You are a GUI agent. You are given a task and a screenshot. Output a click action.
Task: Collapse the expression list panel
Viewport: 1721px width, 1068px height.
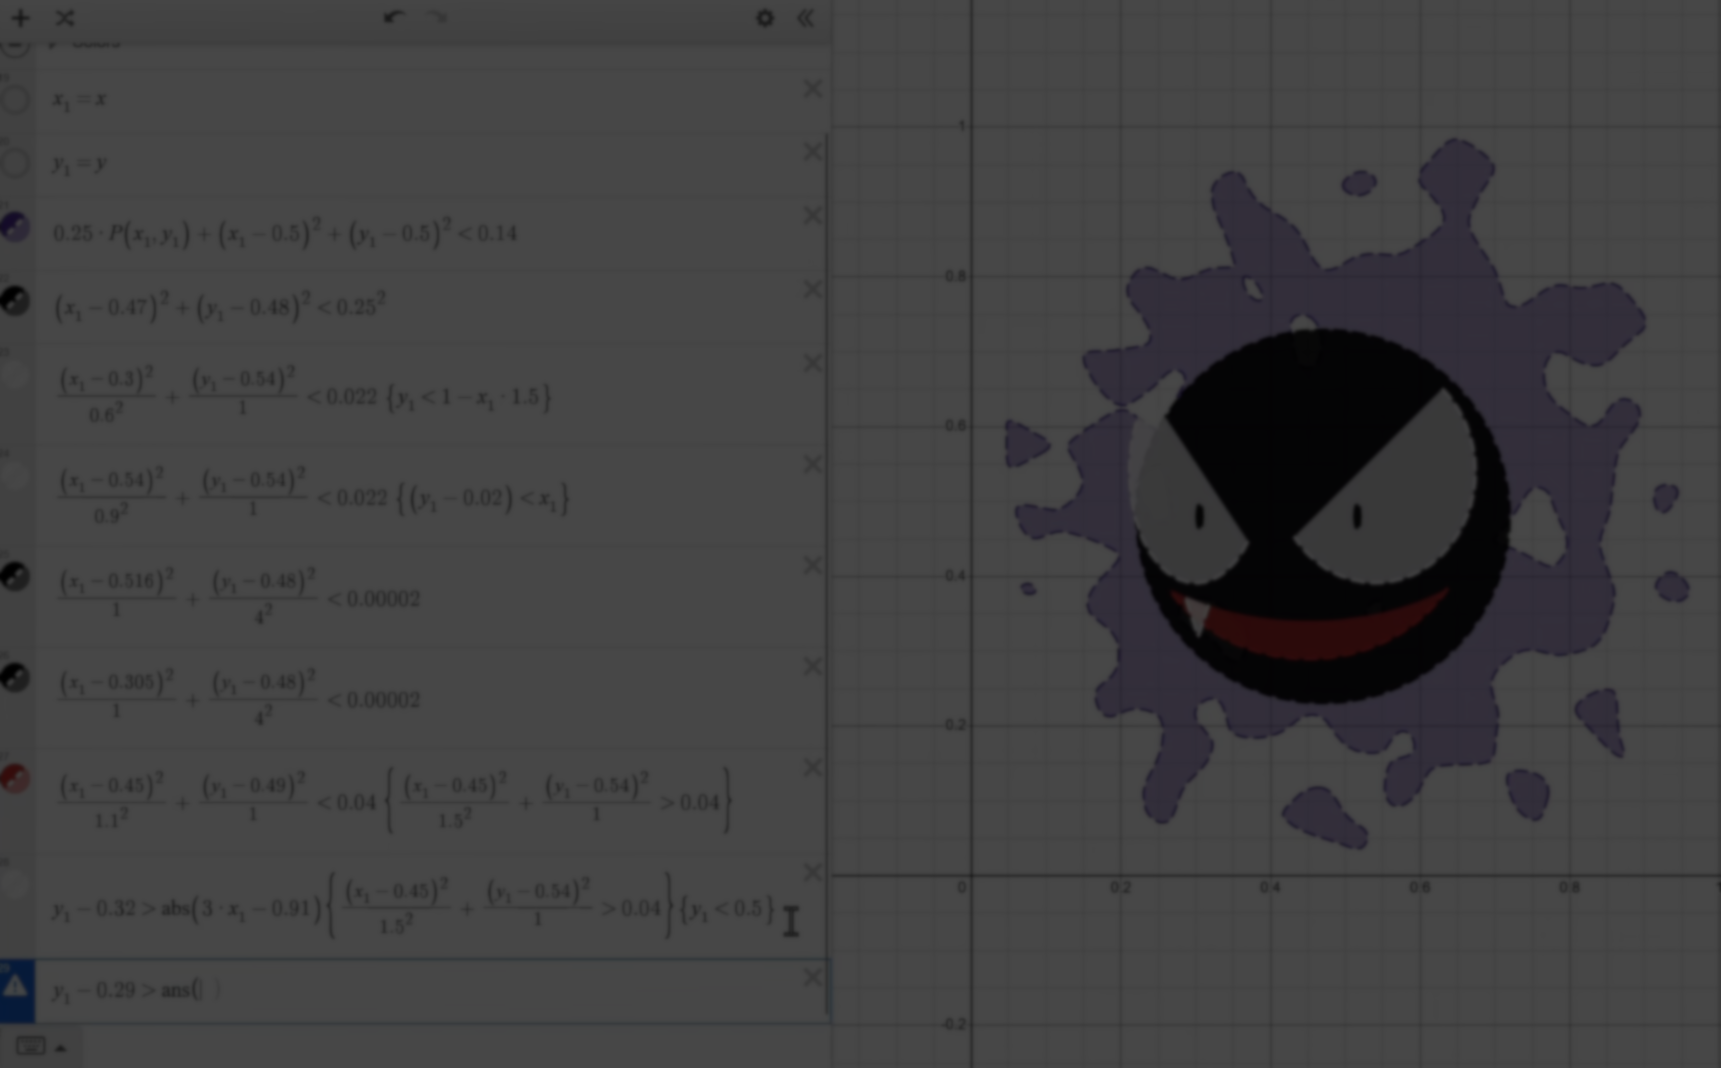[x=805, y=18]
